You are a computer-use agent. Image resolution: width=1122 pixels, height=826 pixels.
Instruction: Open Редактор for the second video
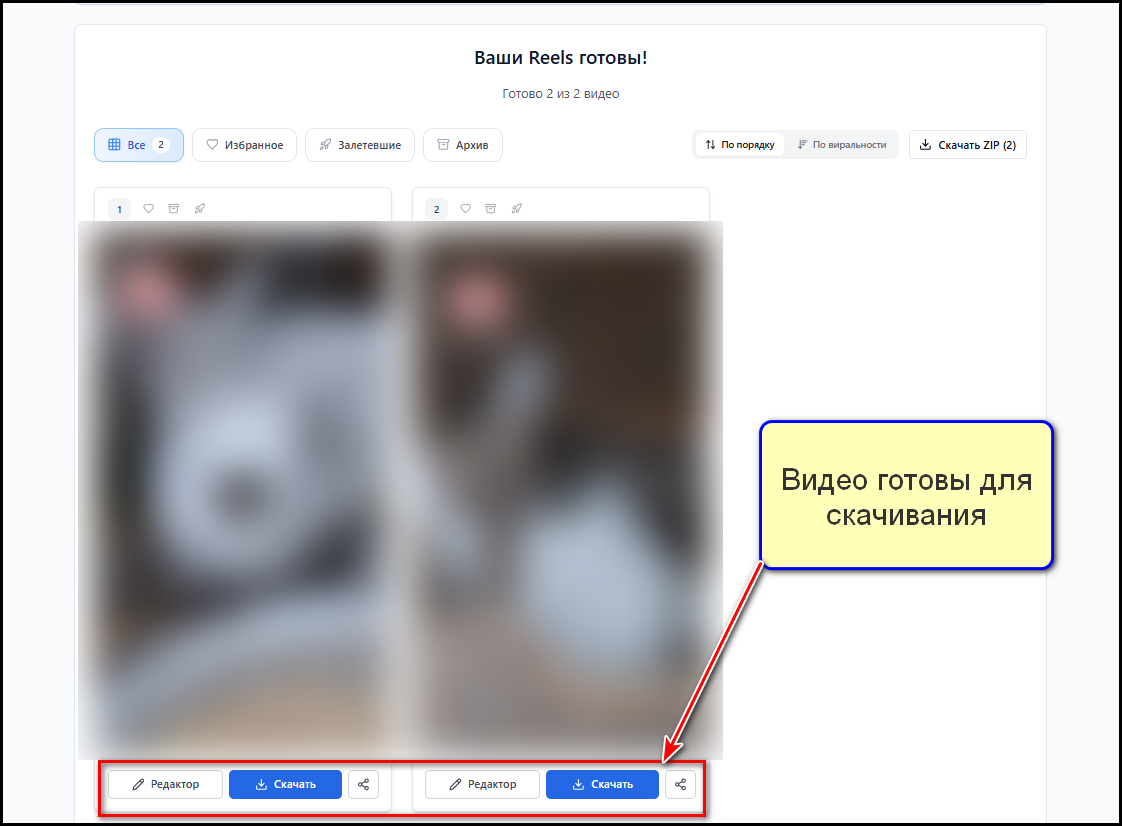483,785
